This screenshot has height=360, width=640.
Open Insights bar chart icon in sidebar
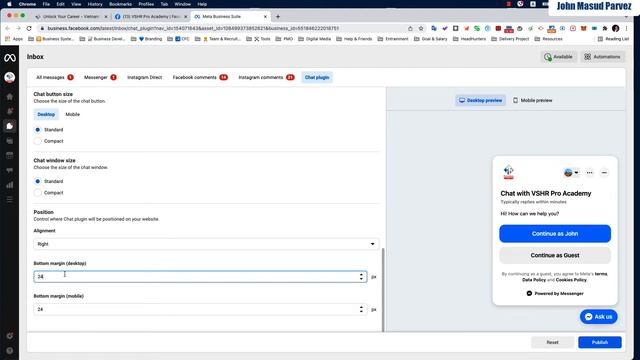point(10,185)
